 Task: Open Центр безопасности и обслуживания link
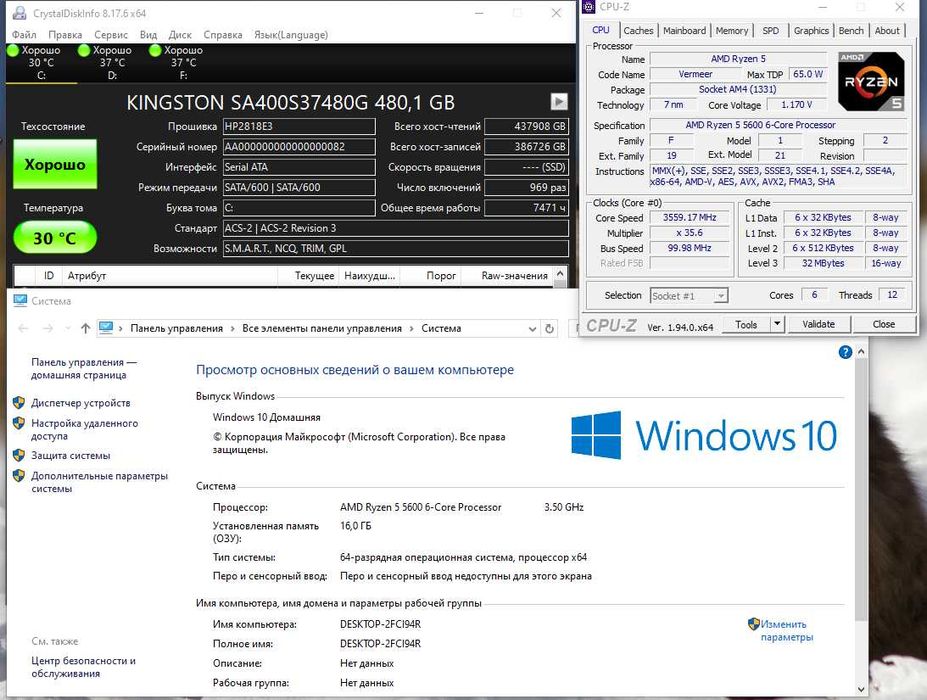tap(83, 667)
